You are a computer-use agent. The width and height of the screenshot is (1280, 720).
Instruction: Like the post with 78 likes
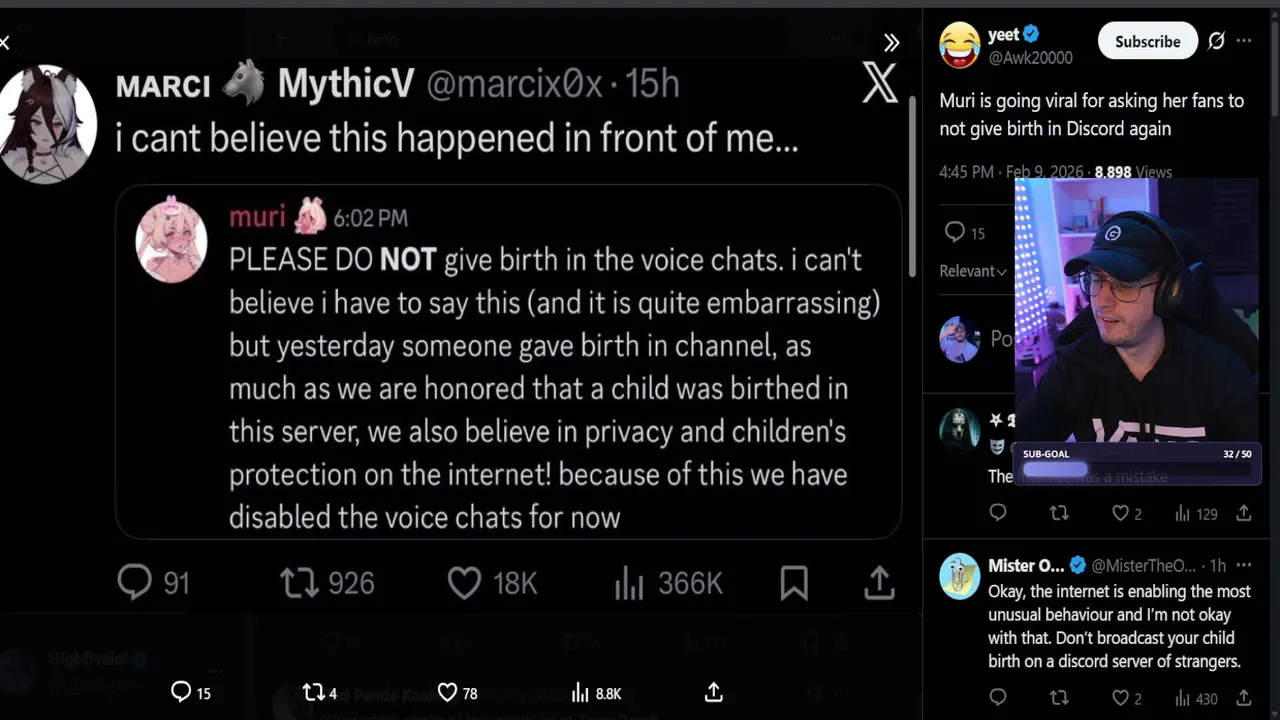click(x=447, y=692)
